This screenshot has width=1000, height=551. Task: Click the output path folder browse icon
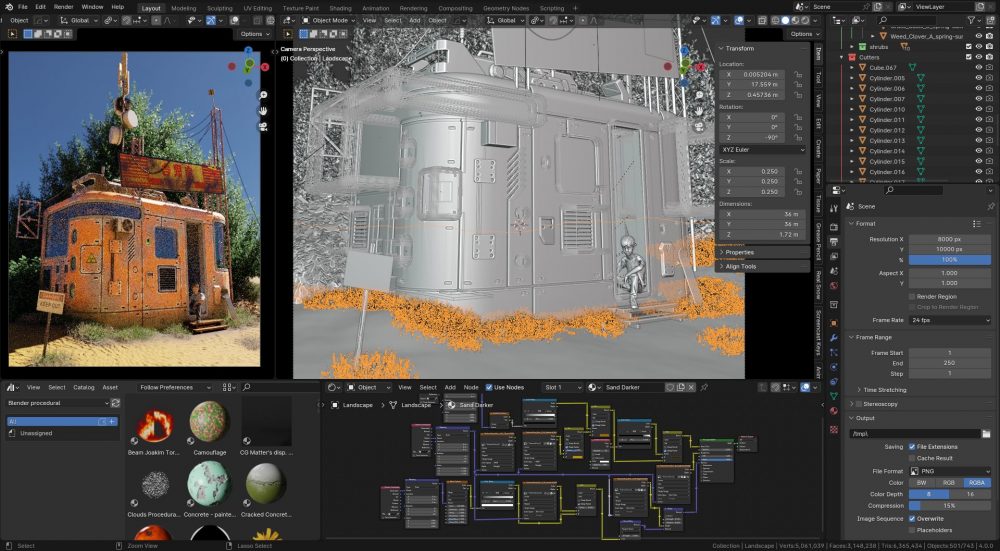tap(986, 434)
